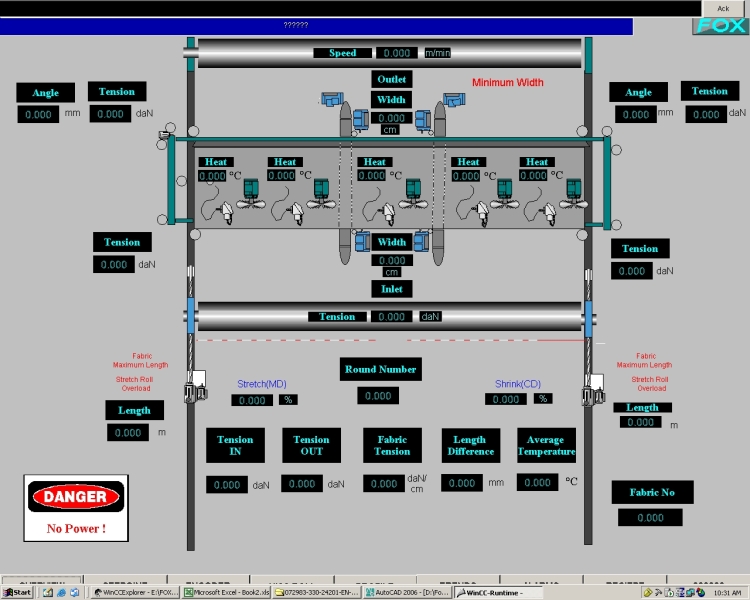Click the DANGER No Power warning sign
750x600 pixels.
click(x=76, y=507)
